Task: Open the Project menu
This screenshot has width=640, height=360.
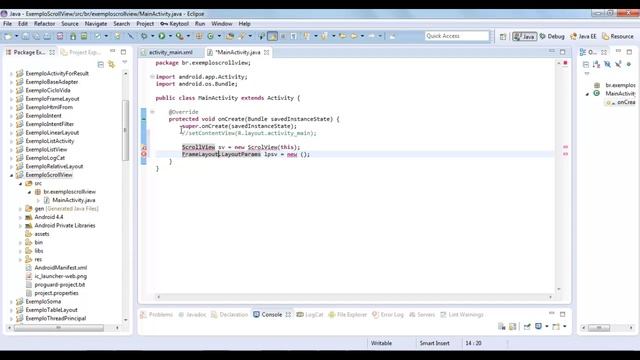Action: tap(145, 24)
